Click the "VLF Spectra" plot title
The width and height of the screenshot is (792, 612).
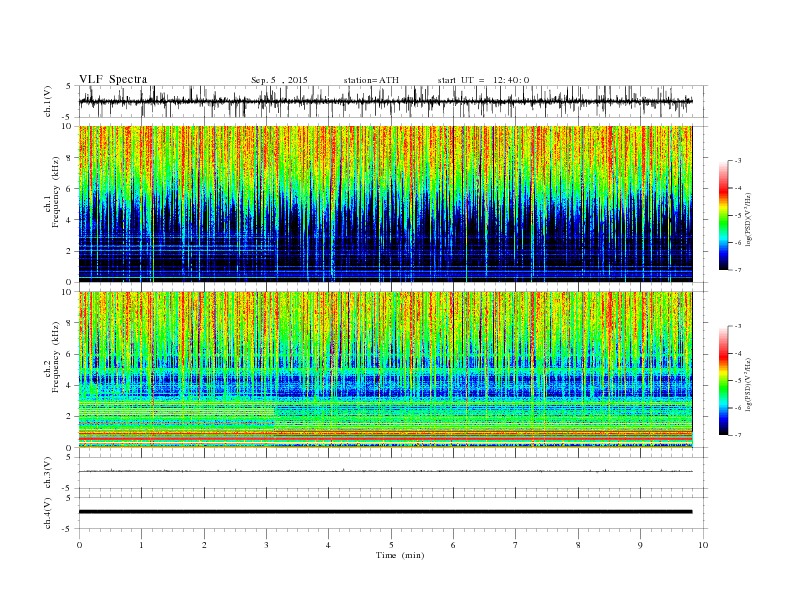click(x=113, y=79)
